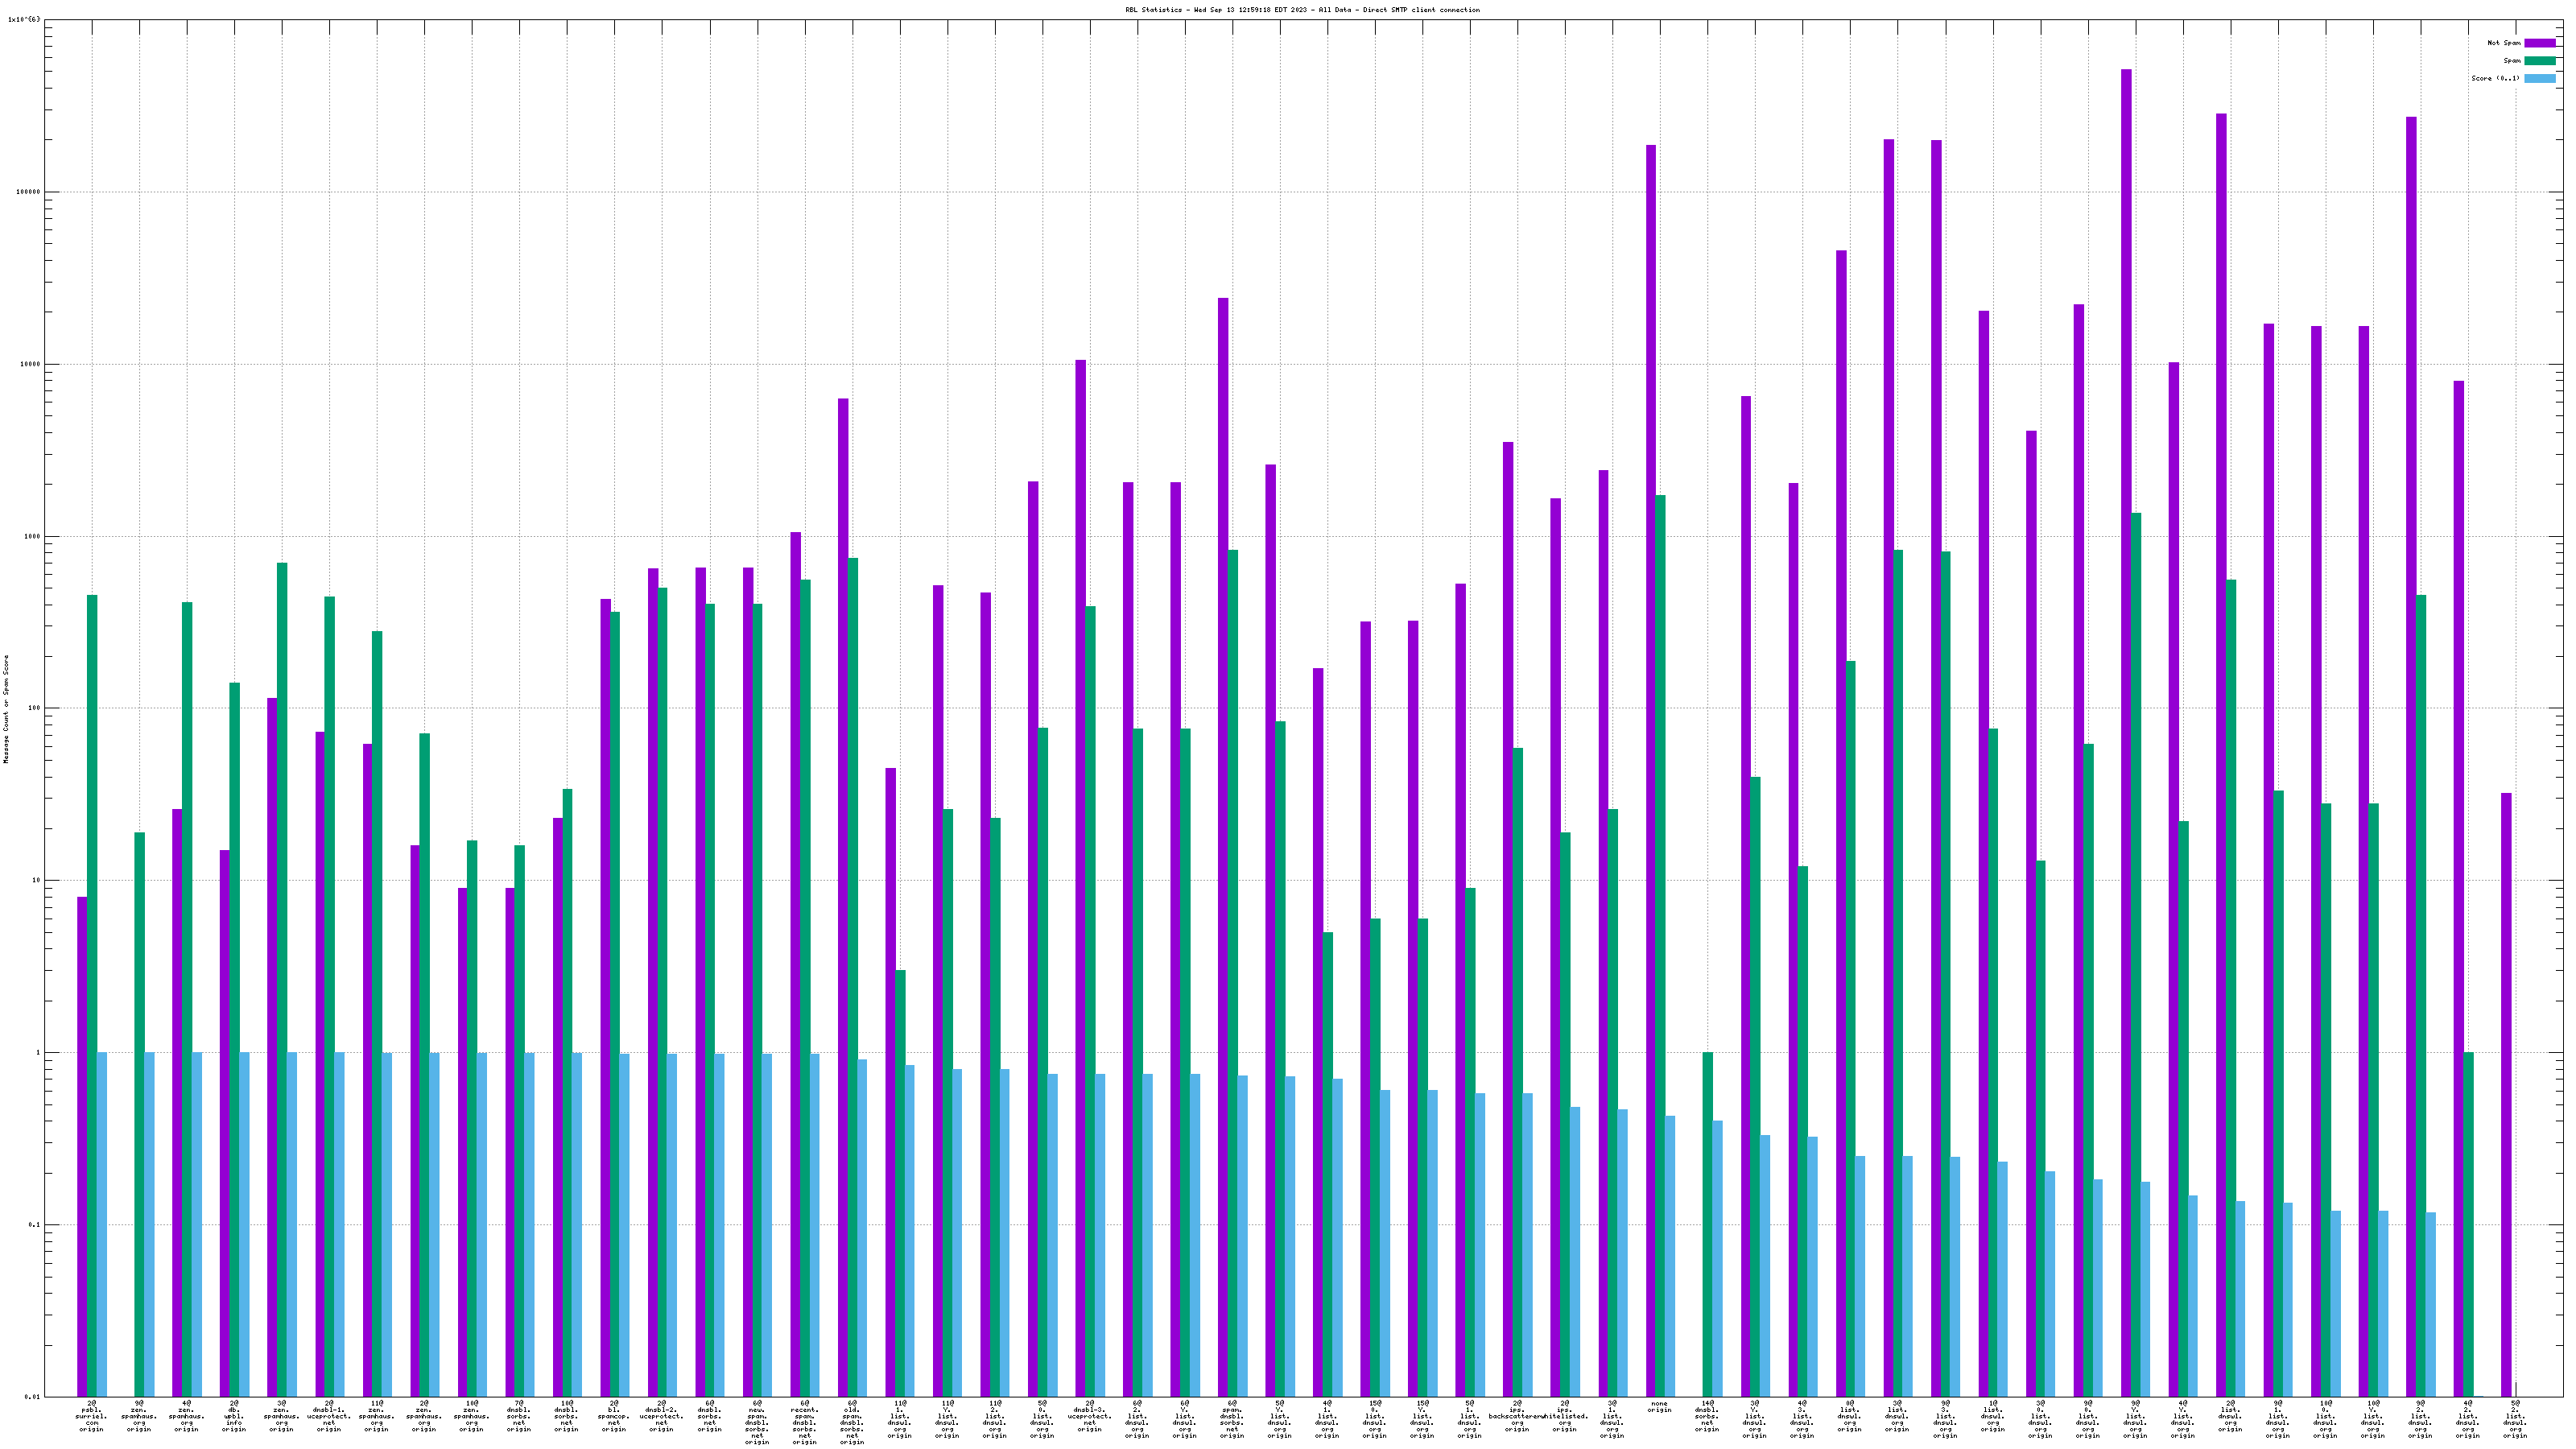Click the tallest purple bar in the chart
Viewport: 2576px width, 1449px height.
tap(2126, 730)
